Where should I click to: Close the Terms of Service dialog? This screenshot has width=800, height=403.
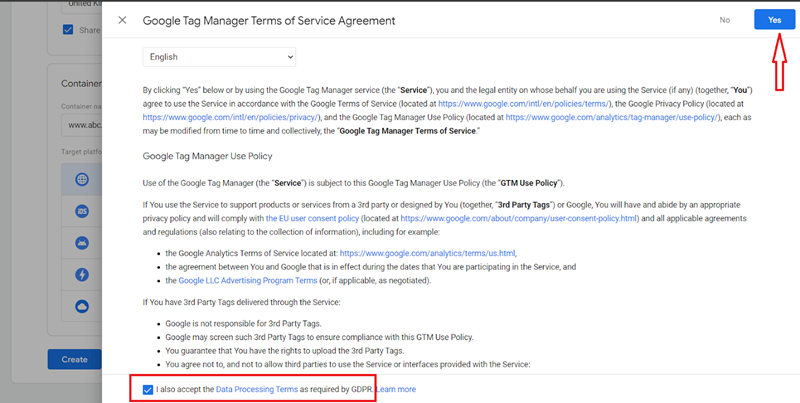pos(122,20)
